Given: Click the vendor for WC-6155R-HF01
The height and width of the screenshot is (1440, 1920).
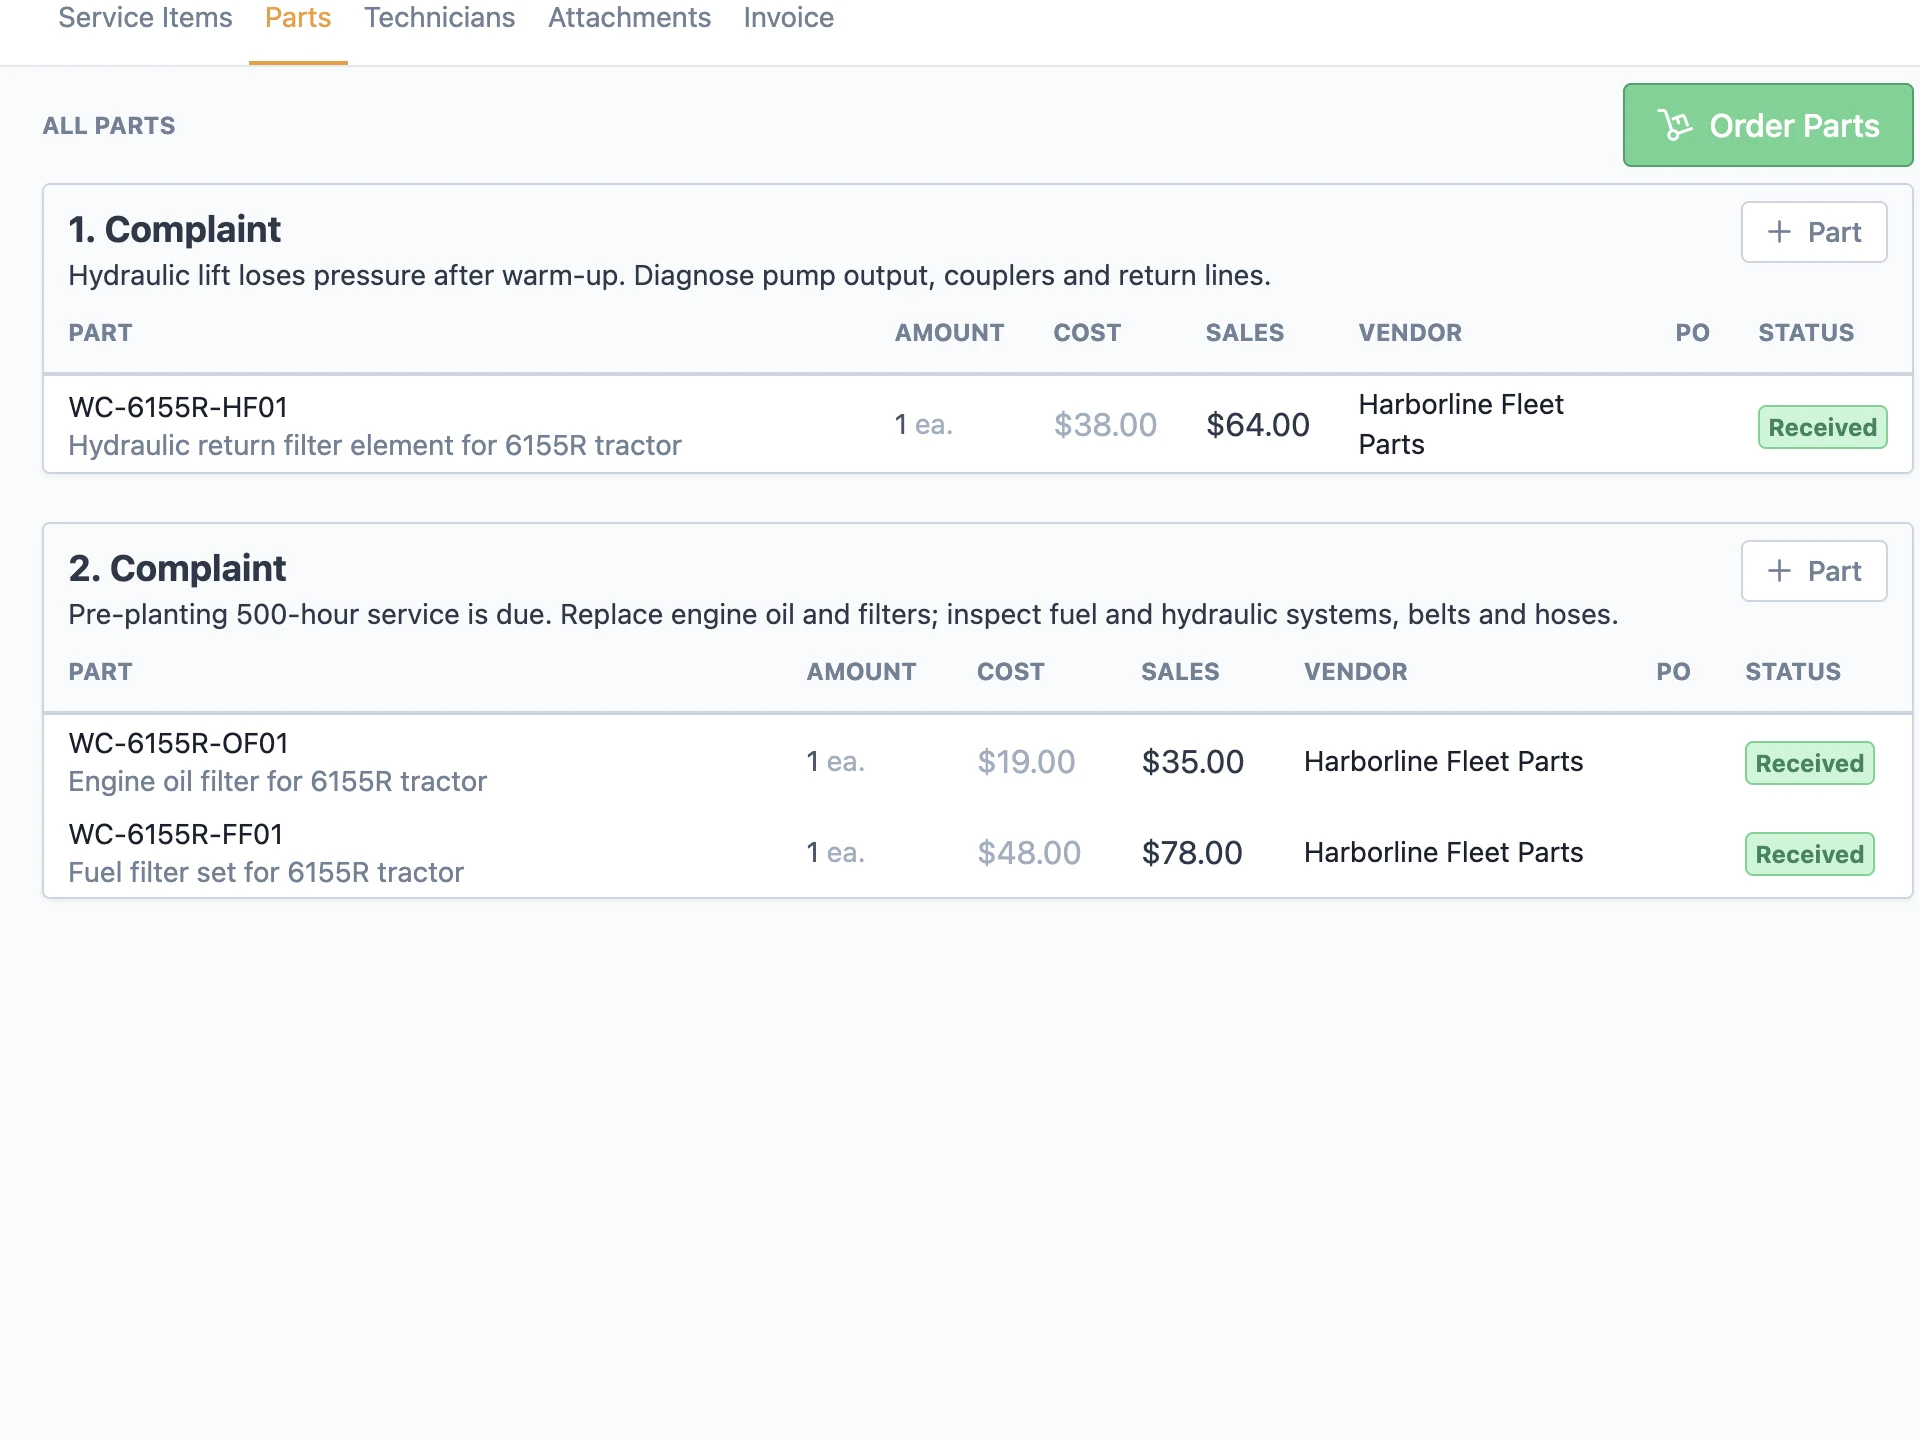Looking at the screenshot, I should click(x=1461, y=424).
